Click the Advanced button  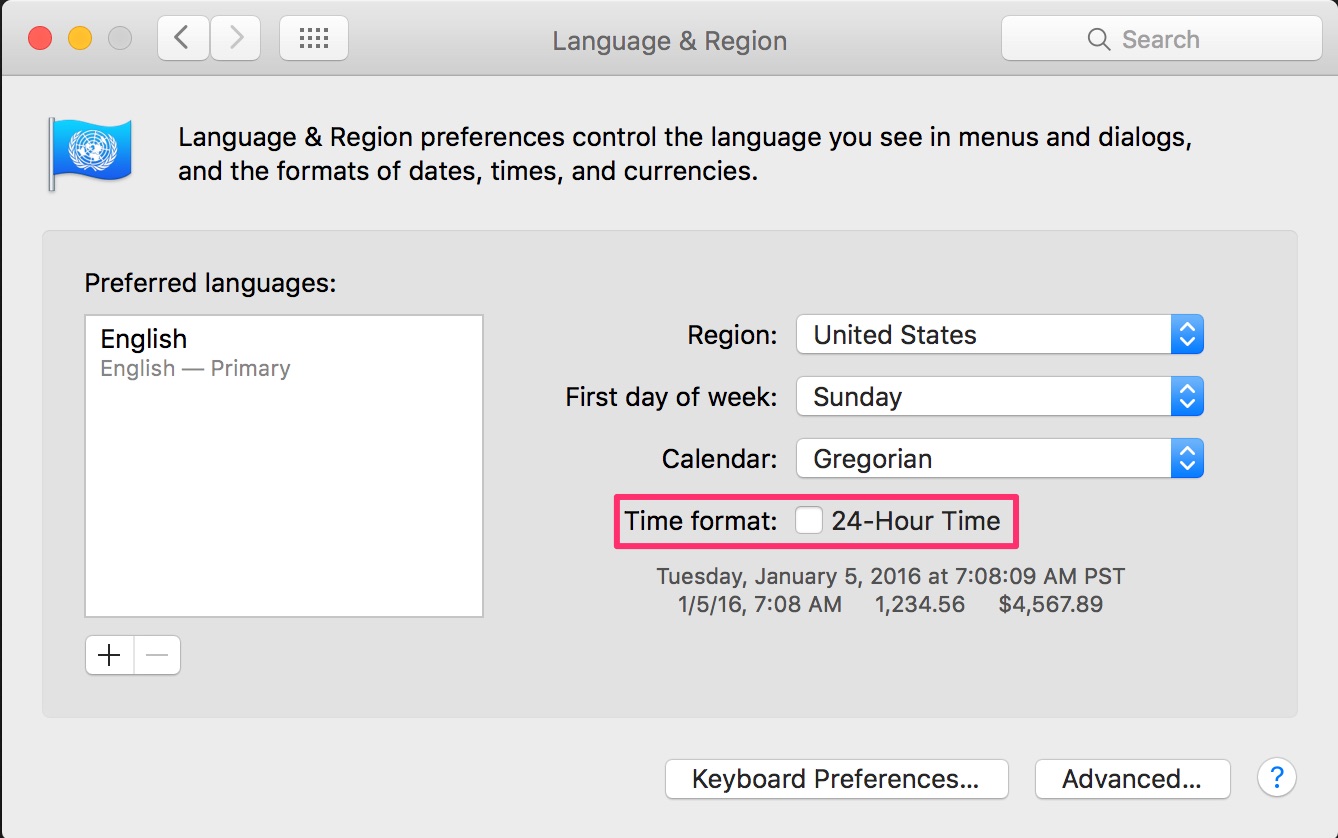[x=1132, y=779]
